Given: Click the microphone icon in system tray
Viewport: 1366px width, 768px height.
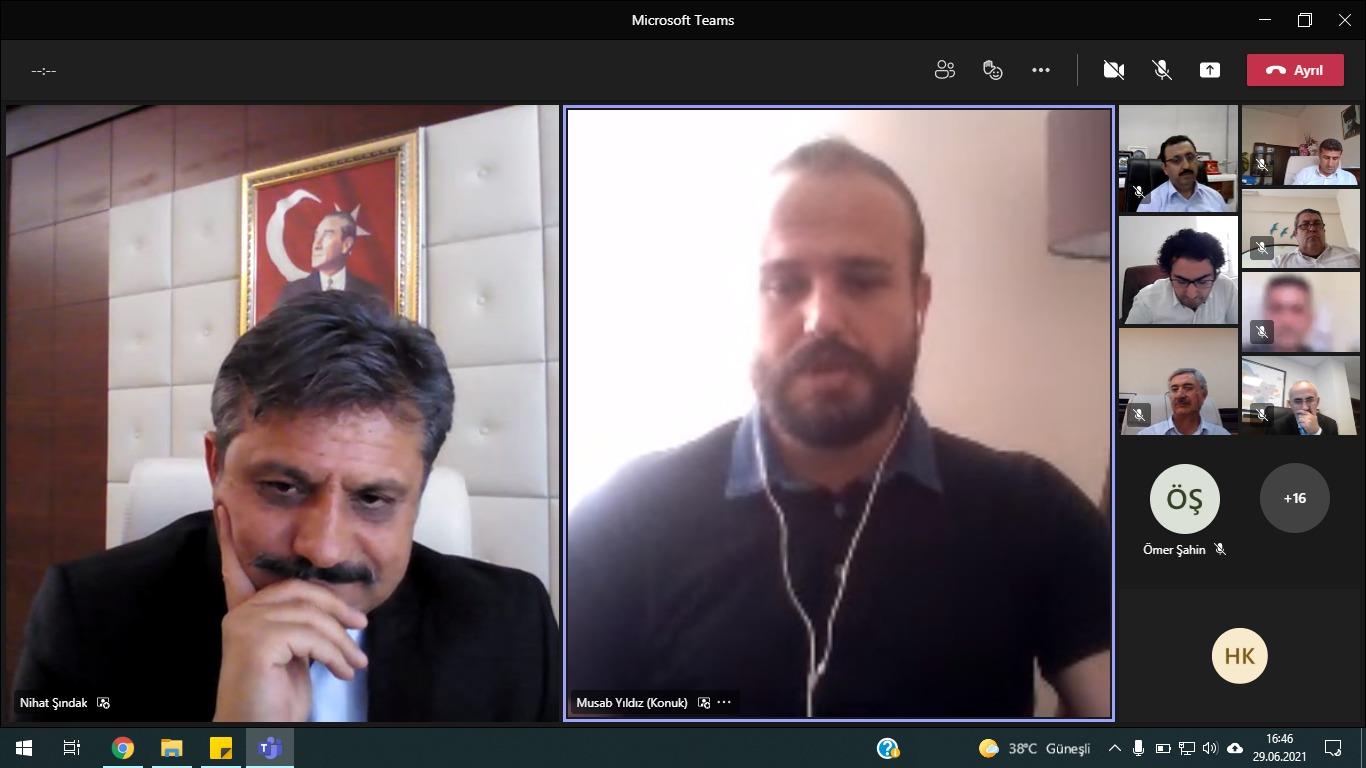Looking at the screenshot, I should pyautogui.click(x=1138, y=748).
